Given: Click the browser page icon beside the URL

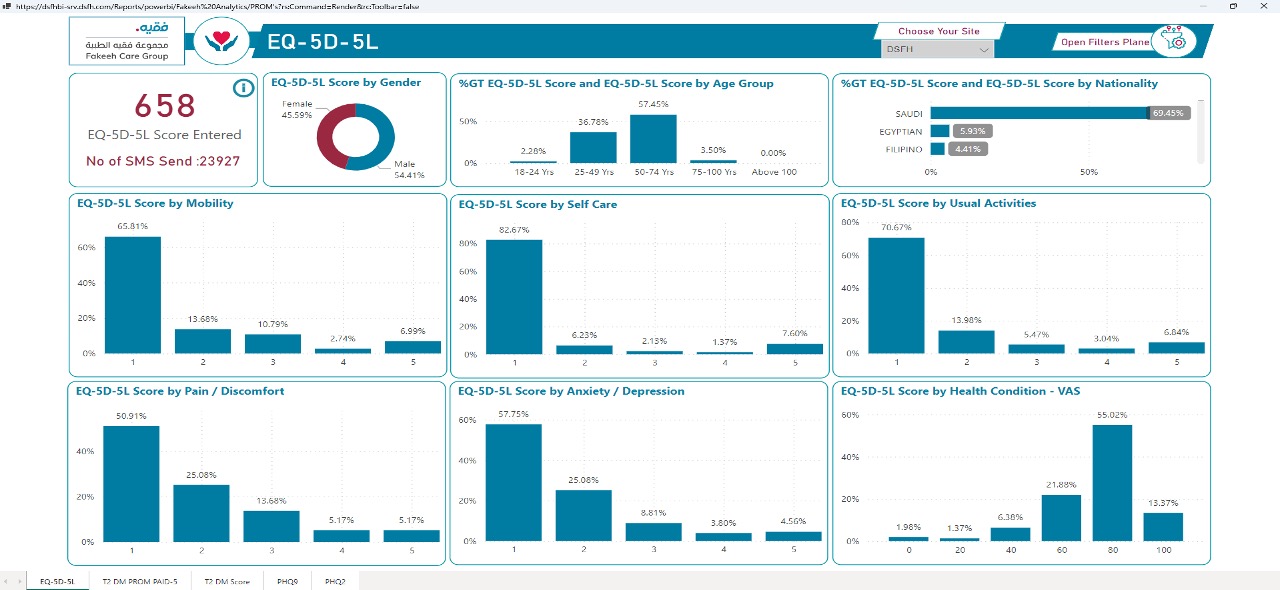Looking at the screenshot, I should pos(8,6).
